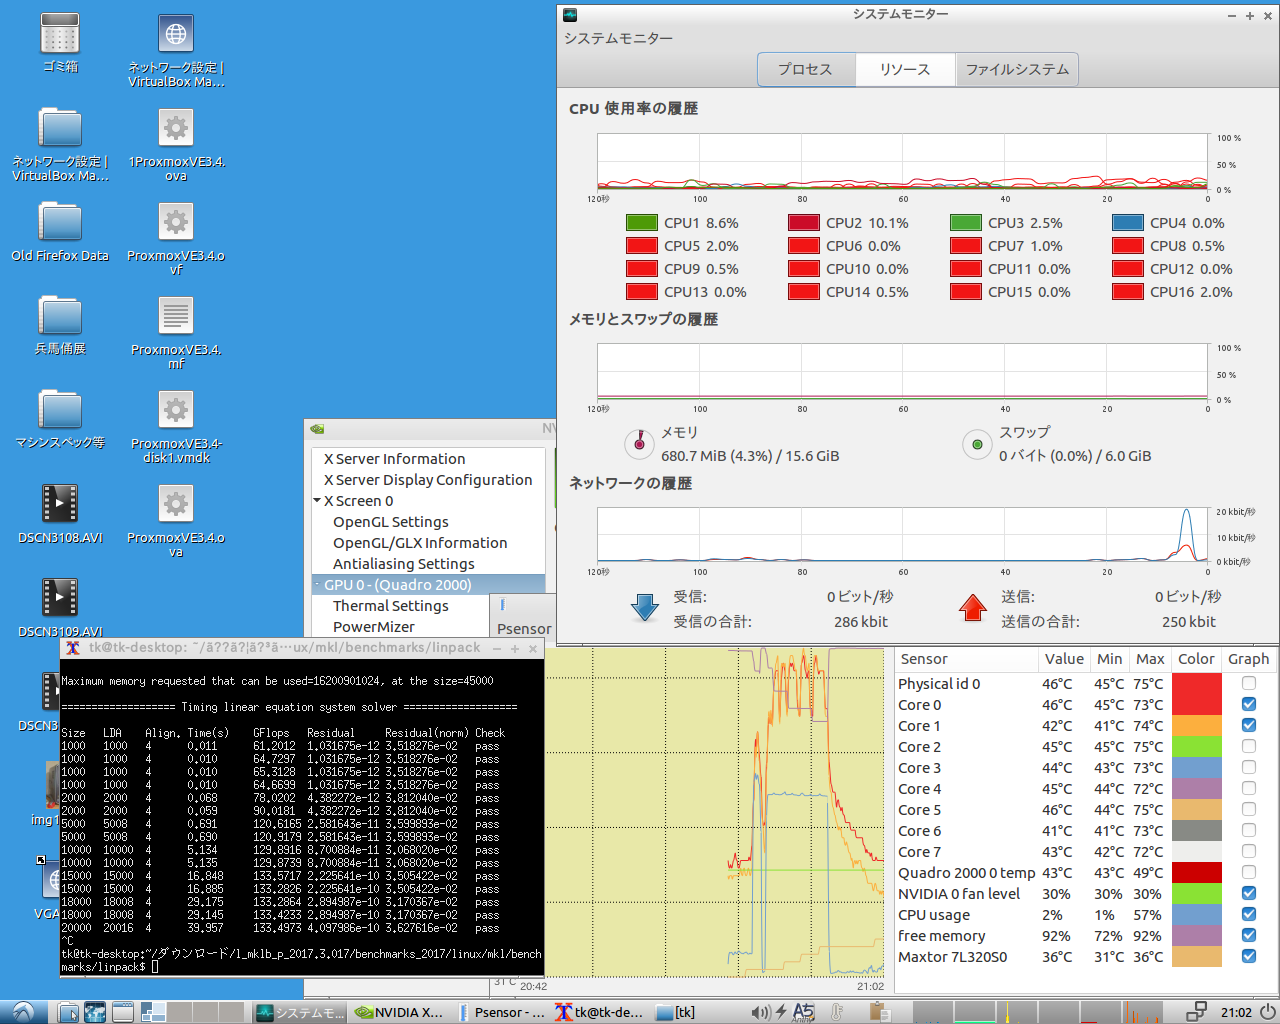
Task: Switch to the プロセス tab
Action: (805, 69)
